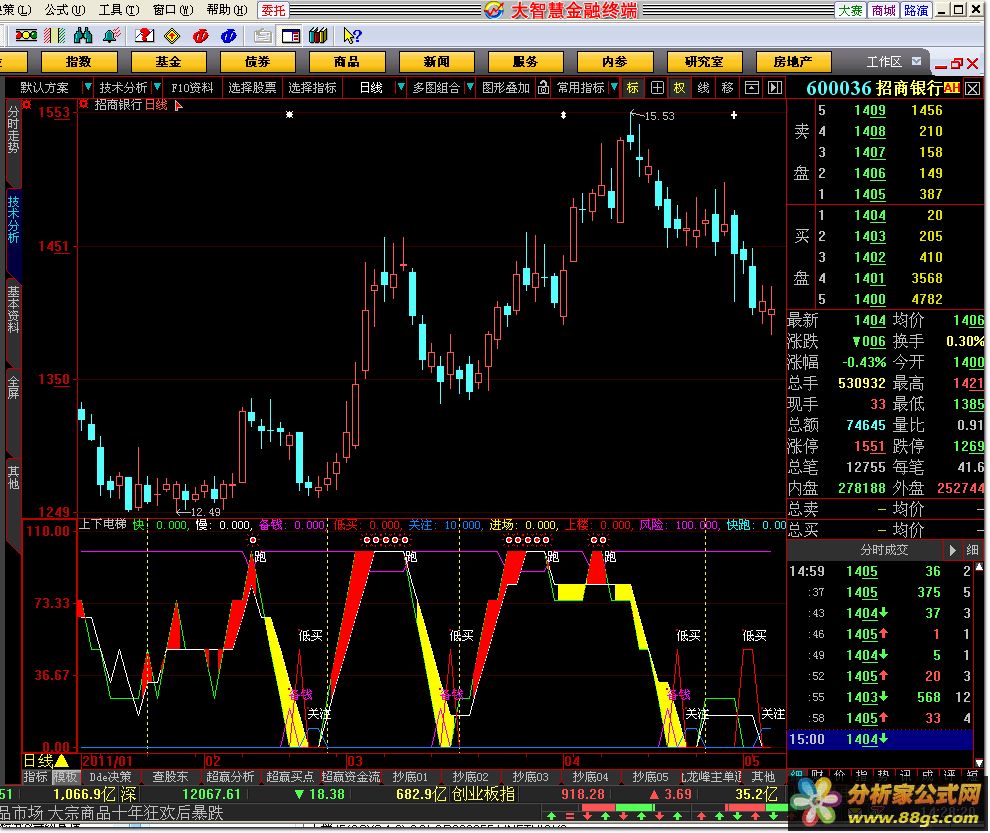Screen dimensions: 990x833
Task: Select the 15:00 trade row
Action: [x=880, y=739]
